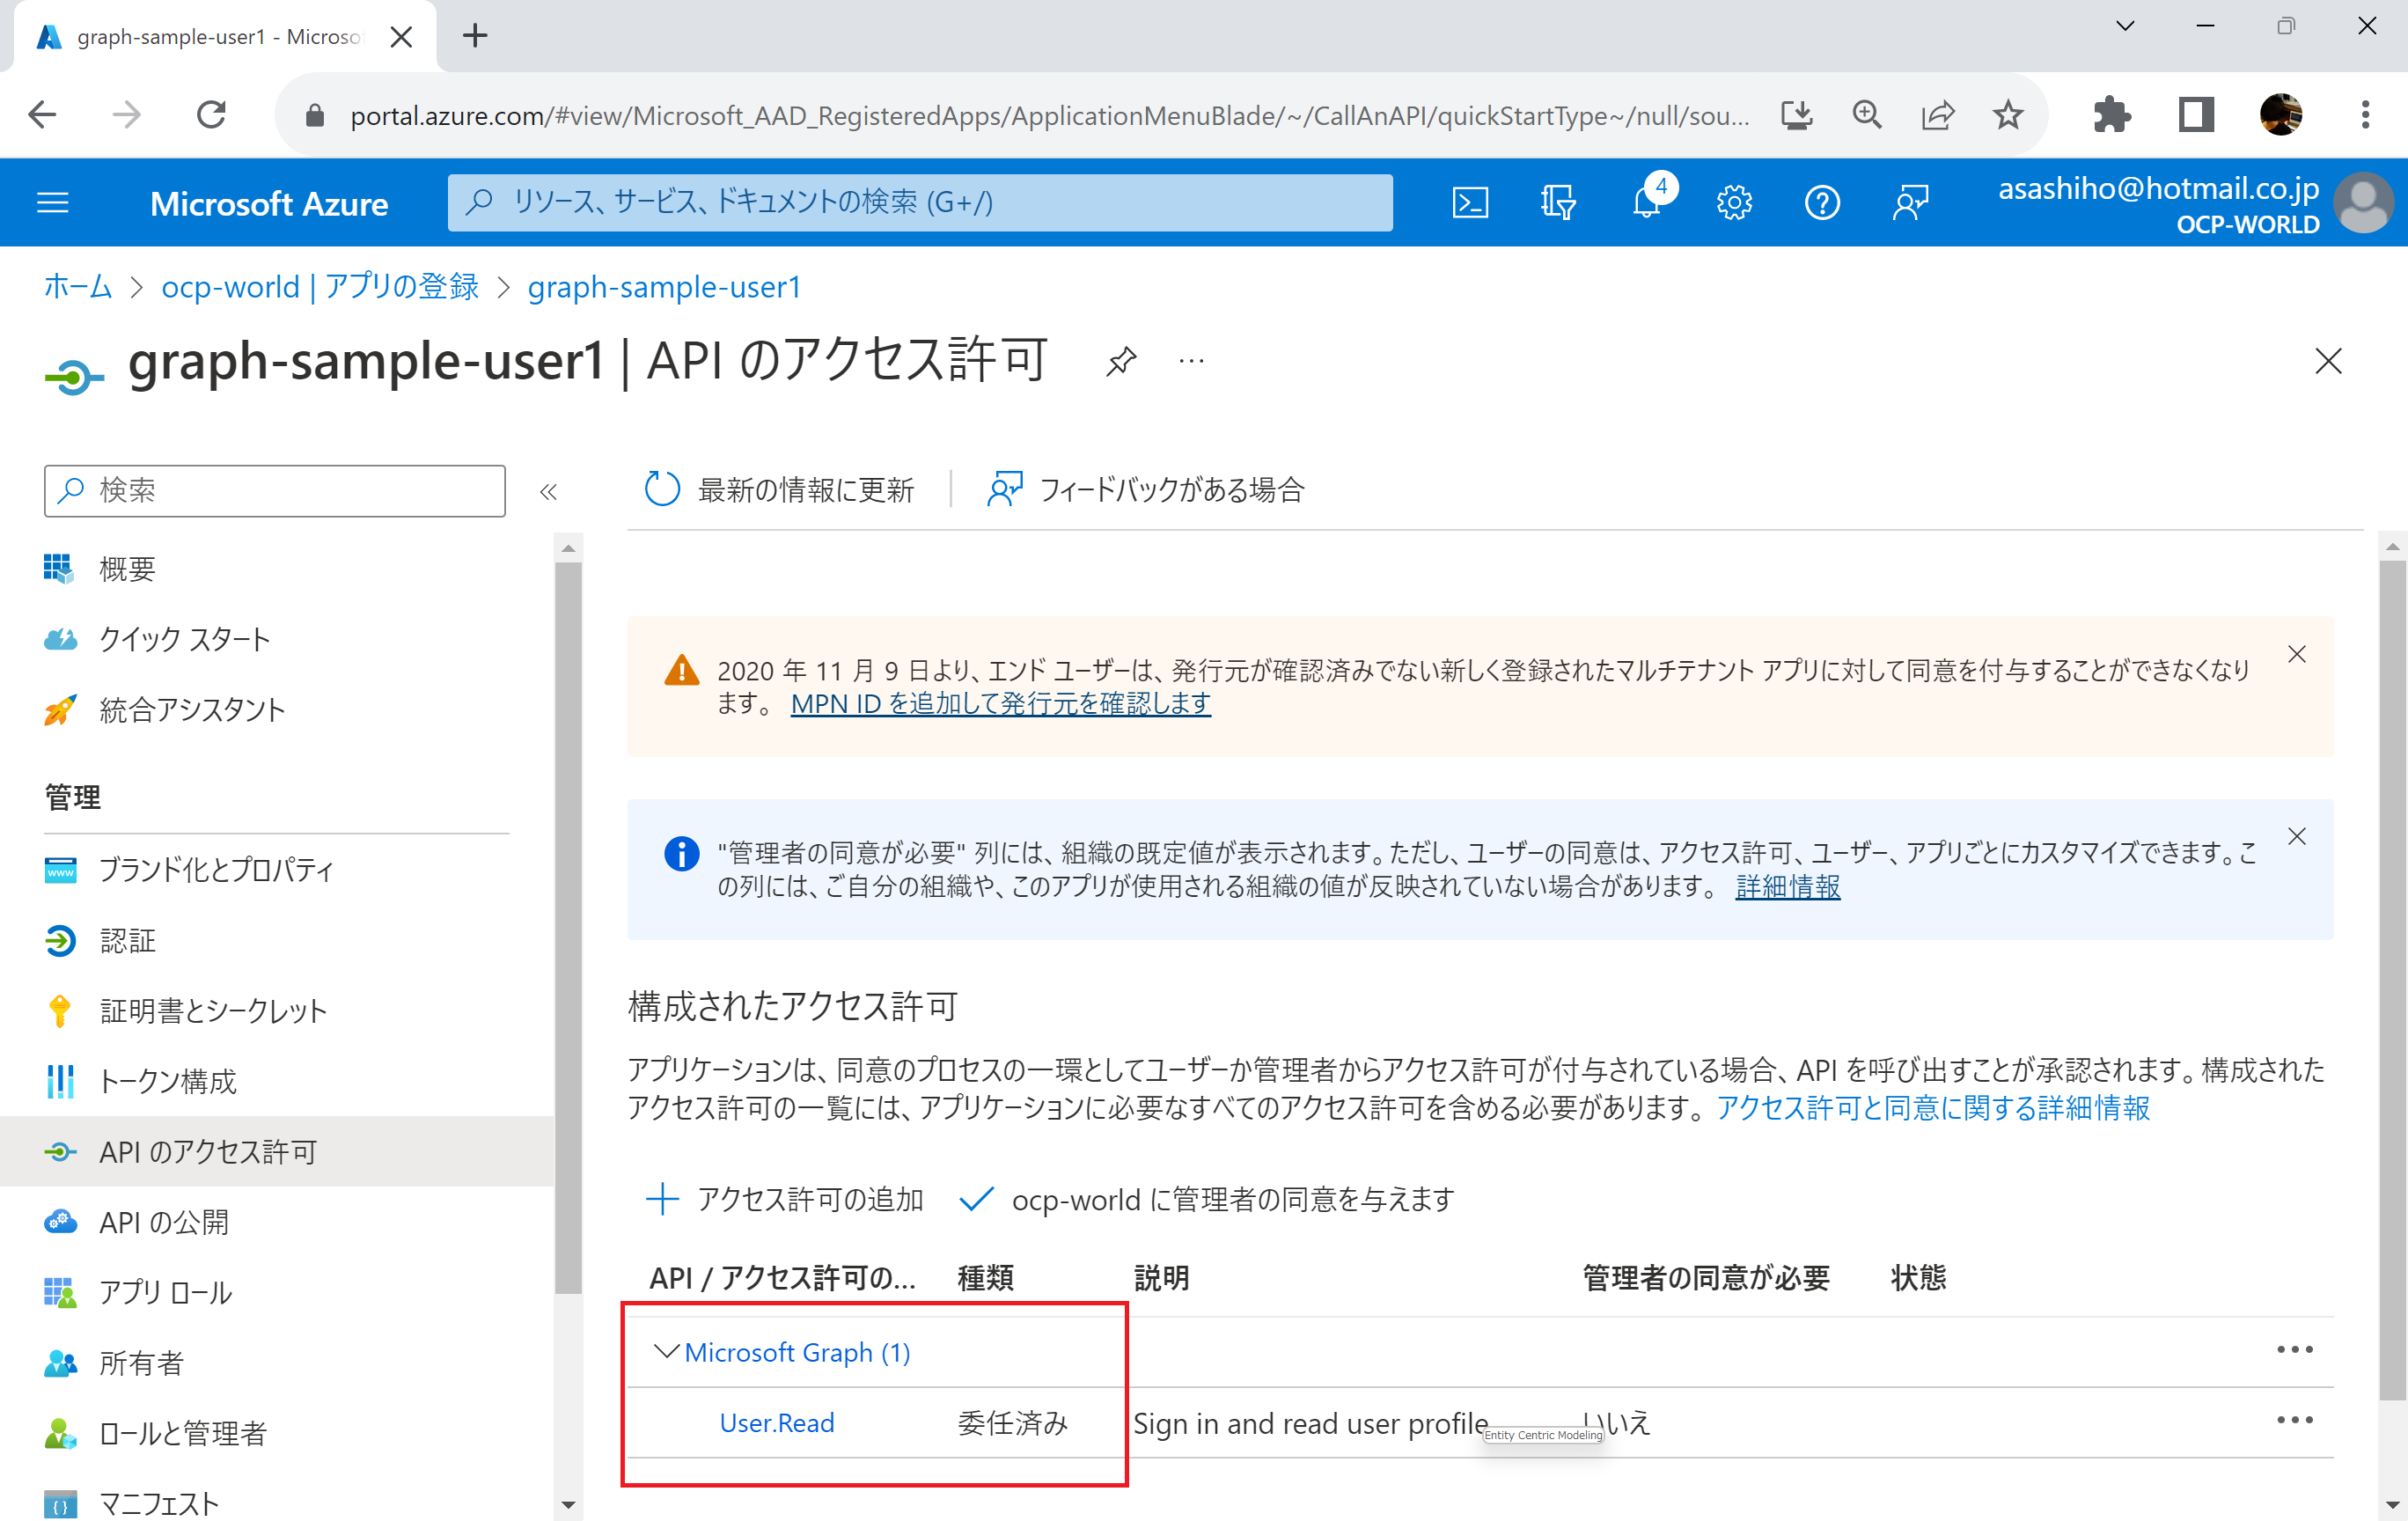2408x1521 pixels.
Task: Click the resource search bar
Action: [x=919, y=202]
